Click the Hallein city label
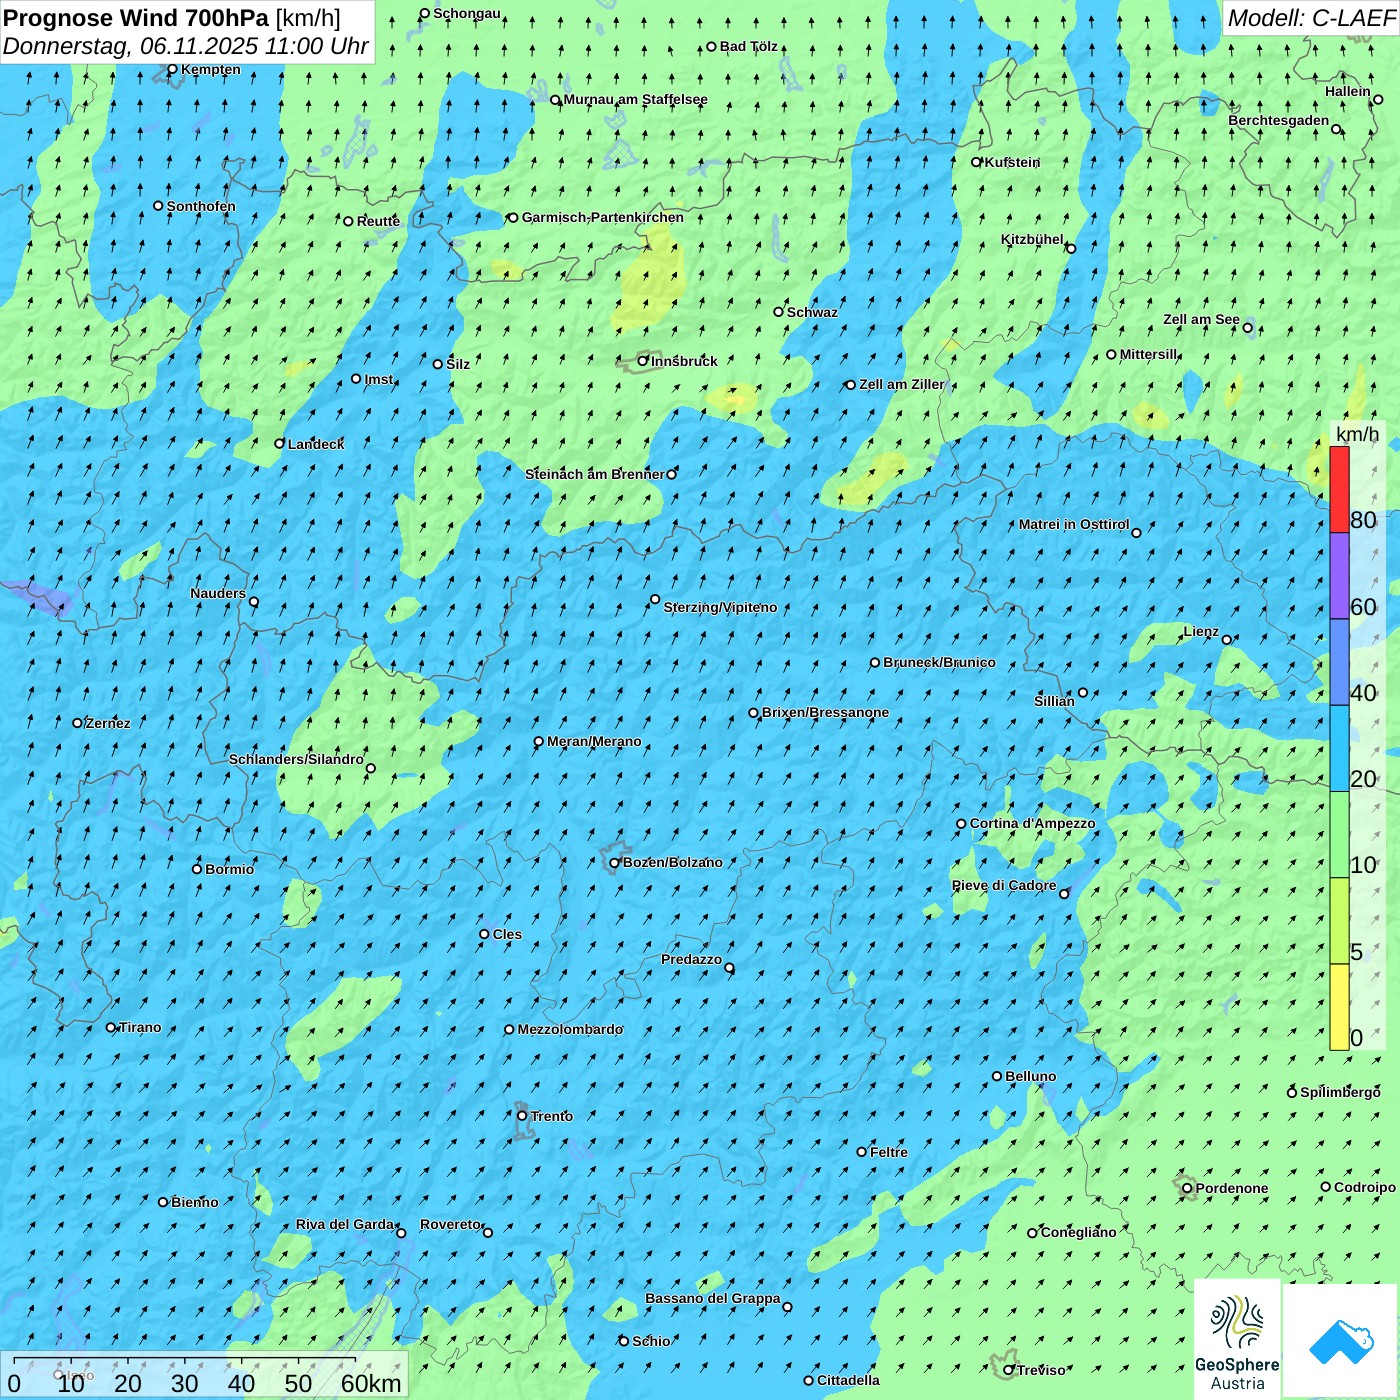Image resolution: width=1400 pixels, height=1400 pixels. [1348, 91]
